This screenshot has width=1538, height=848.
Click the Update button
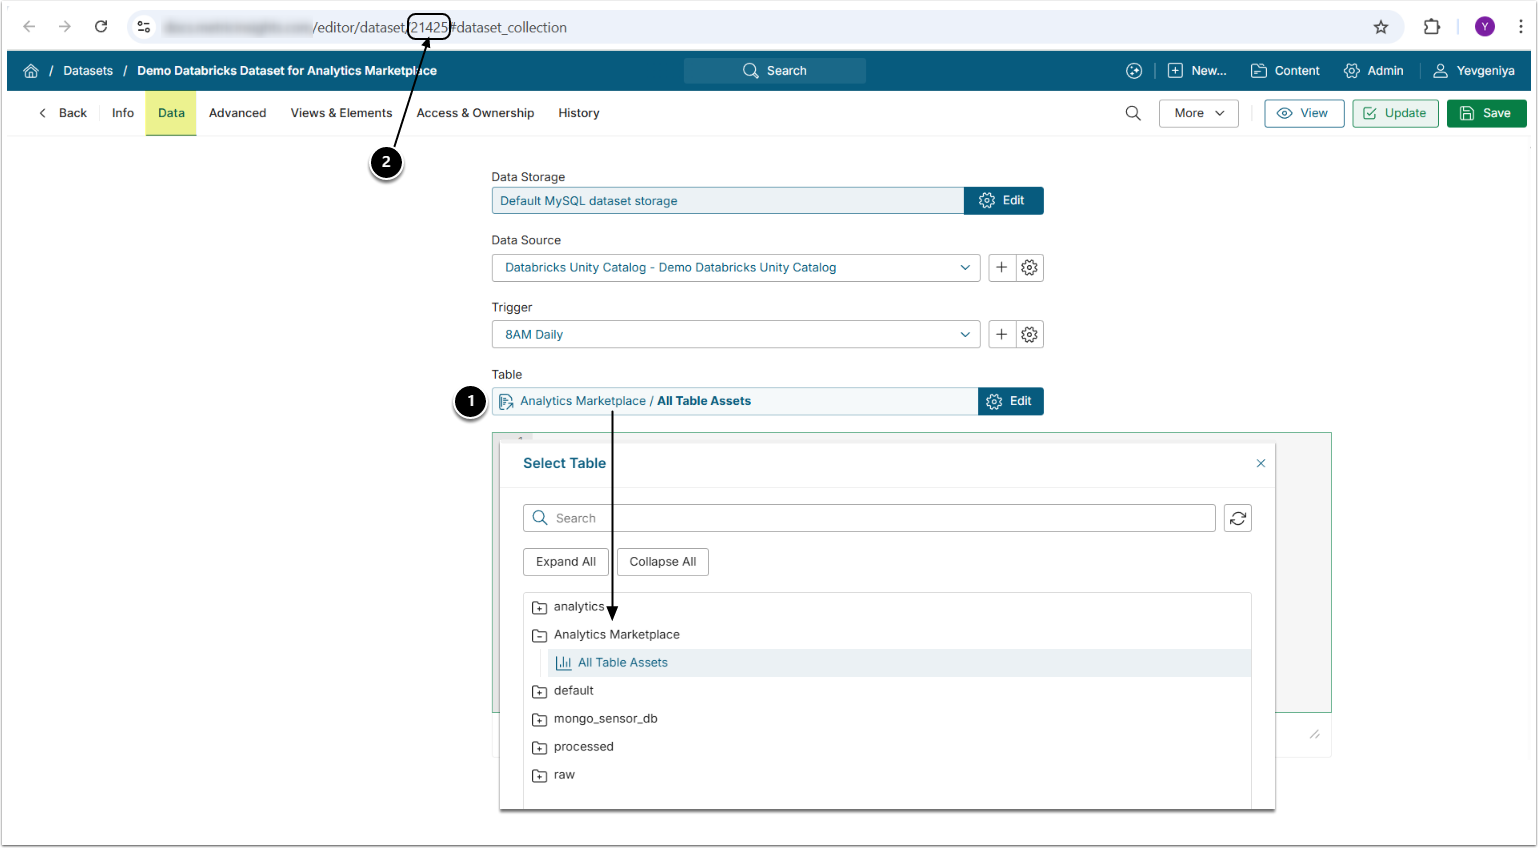pyautogui.click(x=1396, y=113)
